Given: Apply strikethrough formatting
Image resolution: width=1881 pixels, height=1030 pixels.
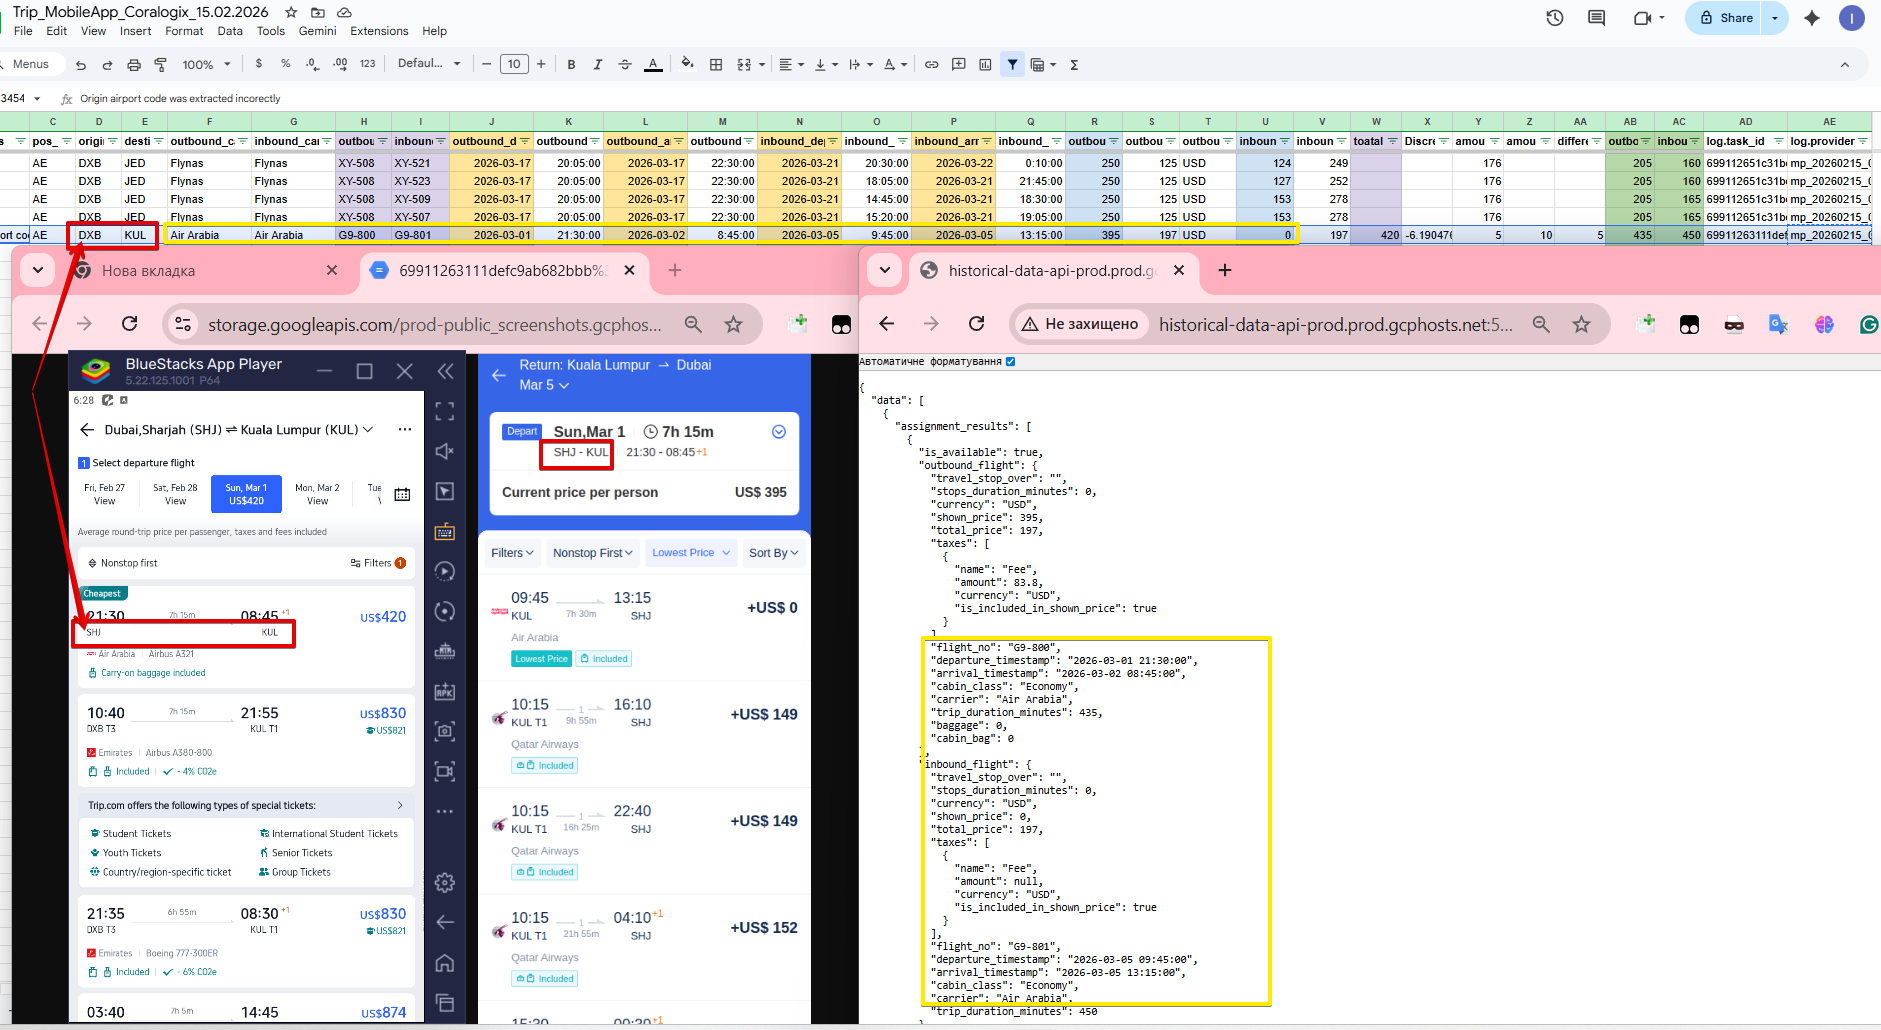Looking at the screenshot, I should 625,65.
